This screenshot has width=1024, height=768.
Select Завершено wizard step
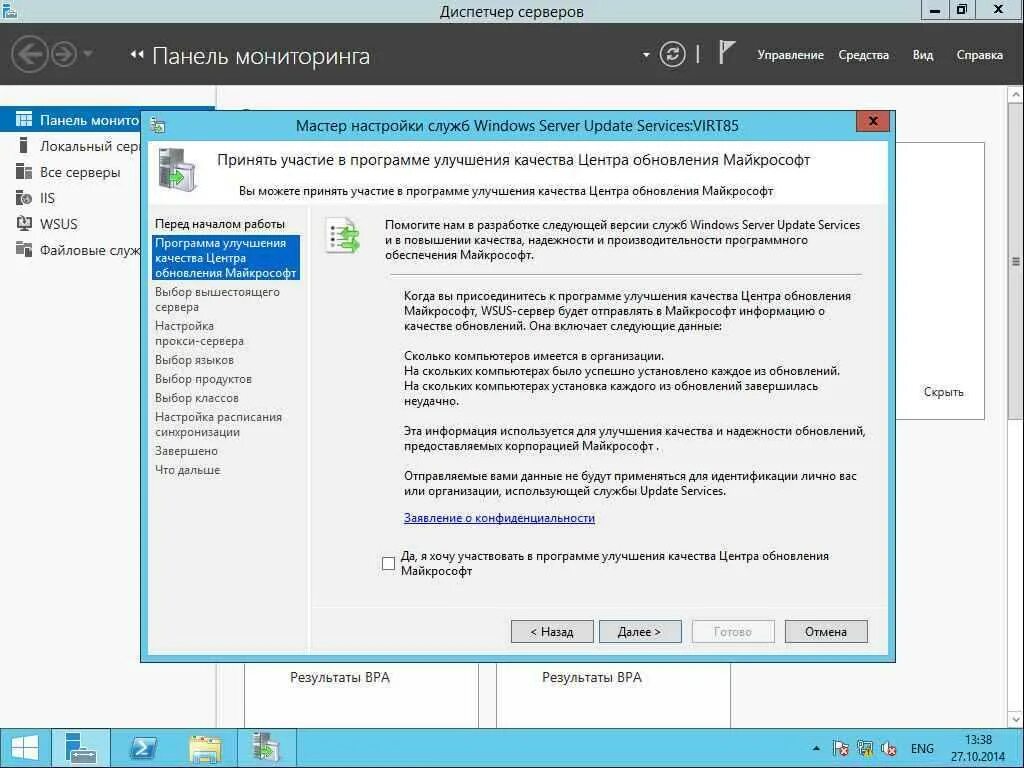click(186, 451)
